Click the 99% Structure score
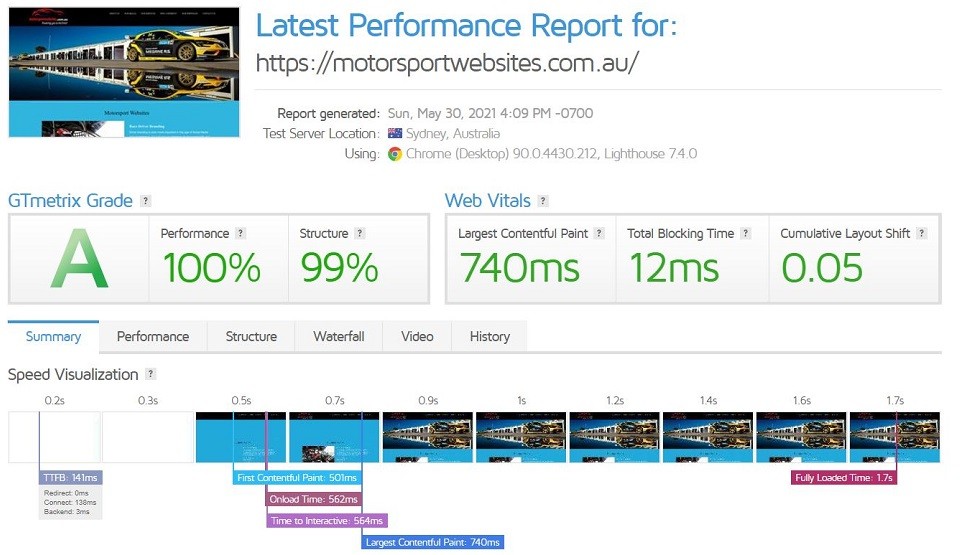 click(339, 268)
